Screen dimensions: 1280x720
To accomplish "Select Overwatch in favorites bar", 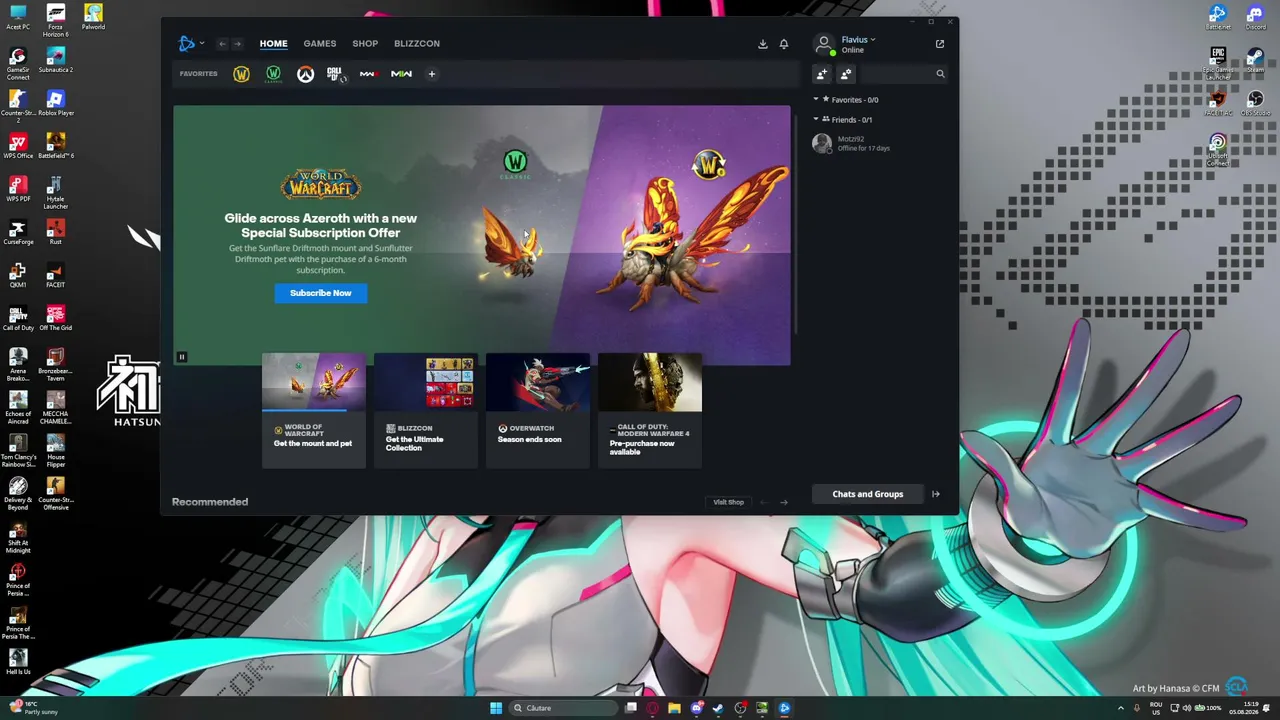I will click(305, 74).
